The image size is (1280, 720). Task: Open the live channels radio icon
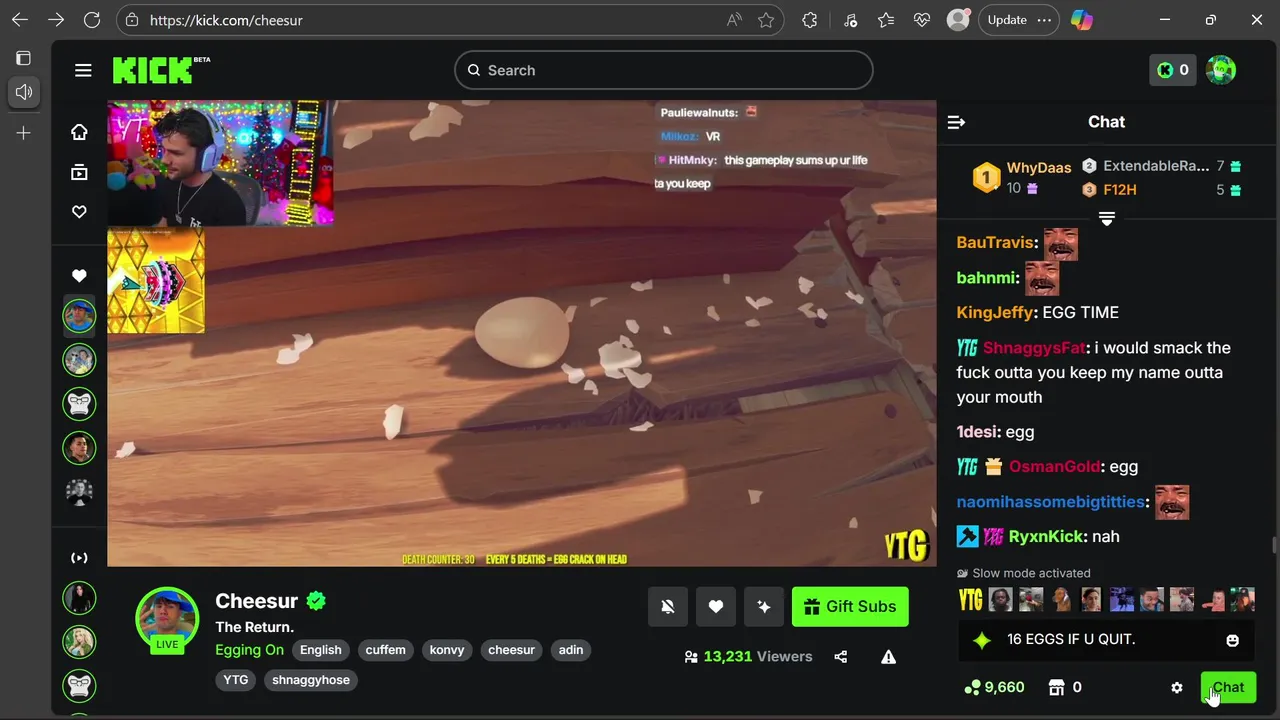click(x=79, y=558)
